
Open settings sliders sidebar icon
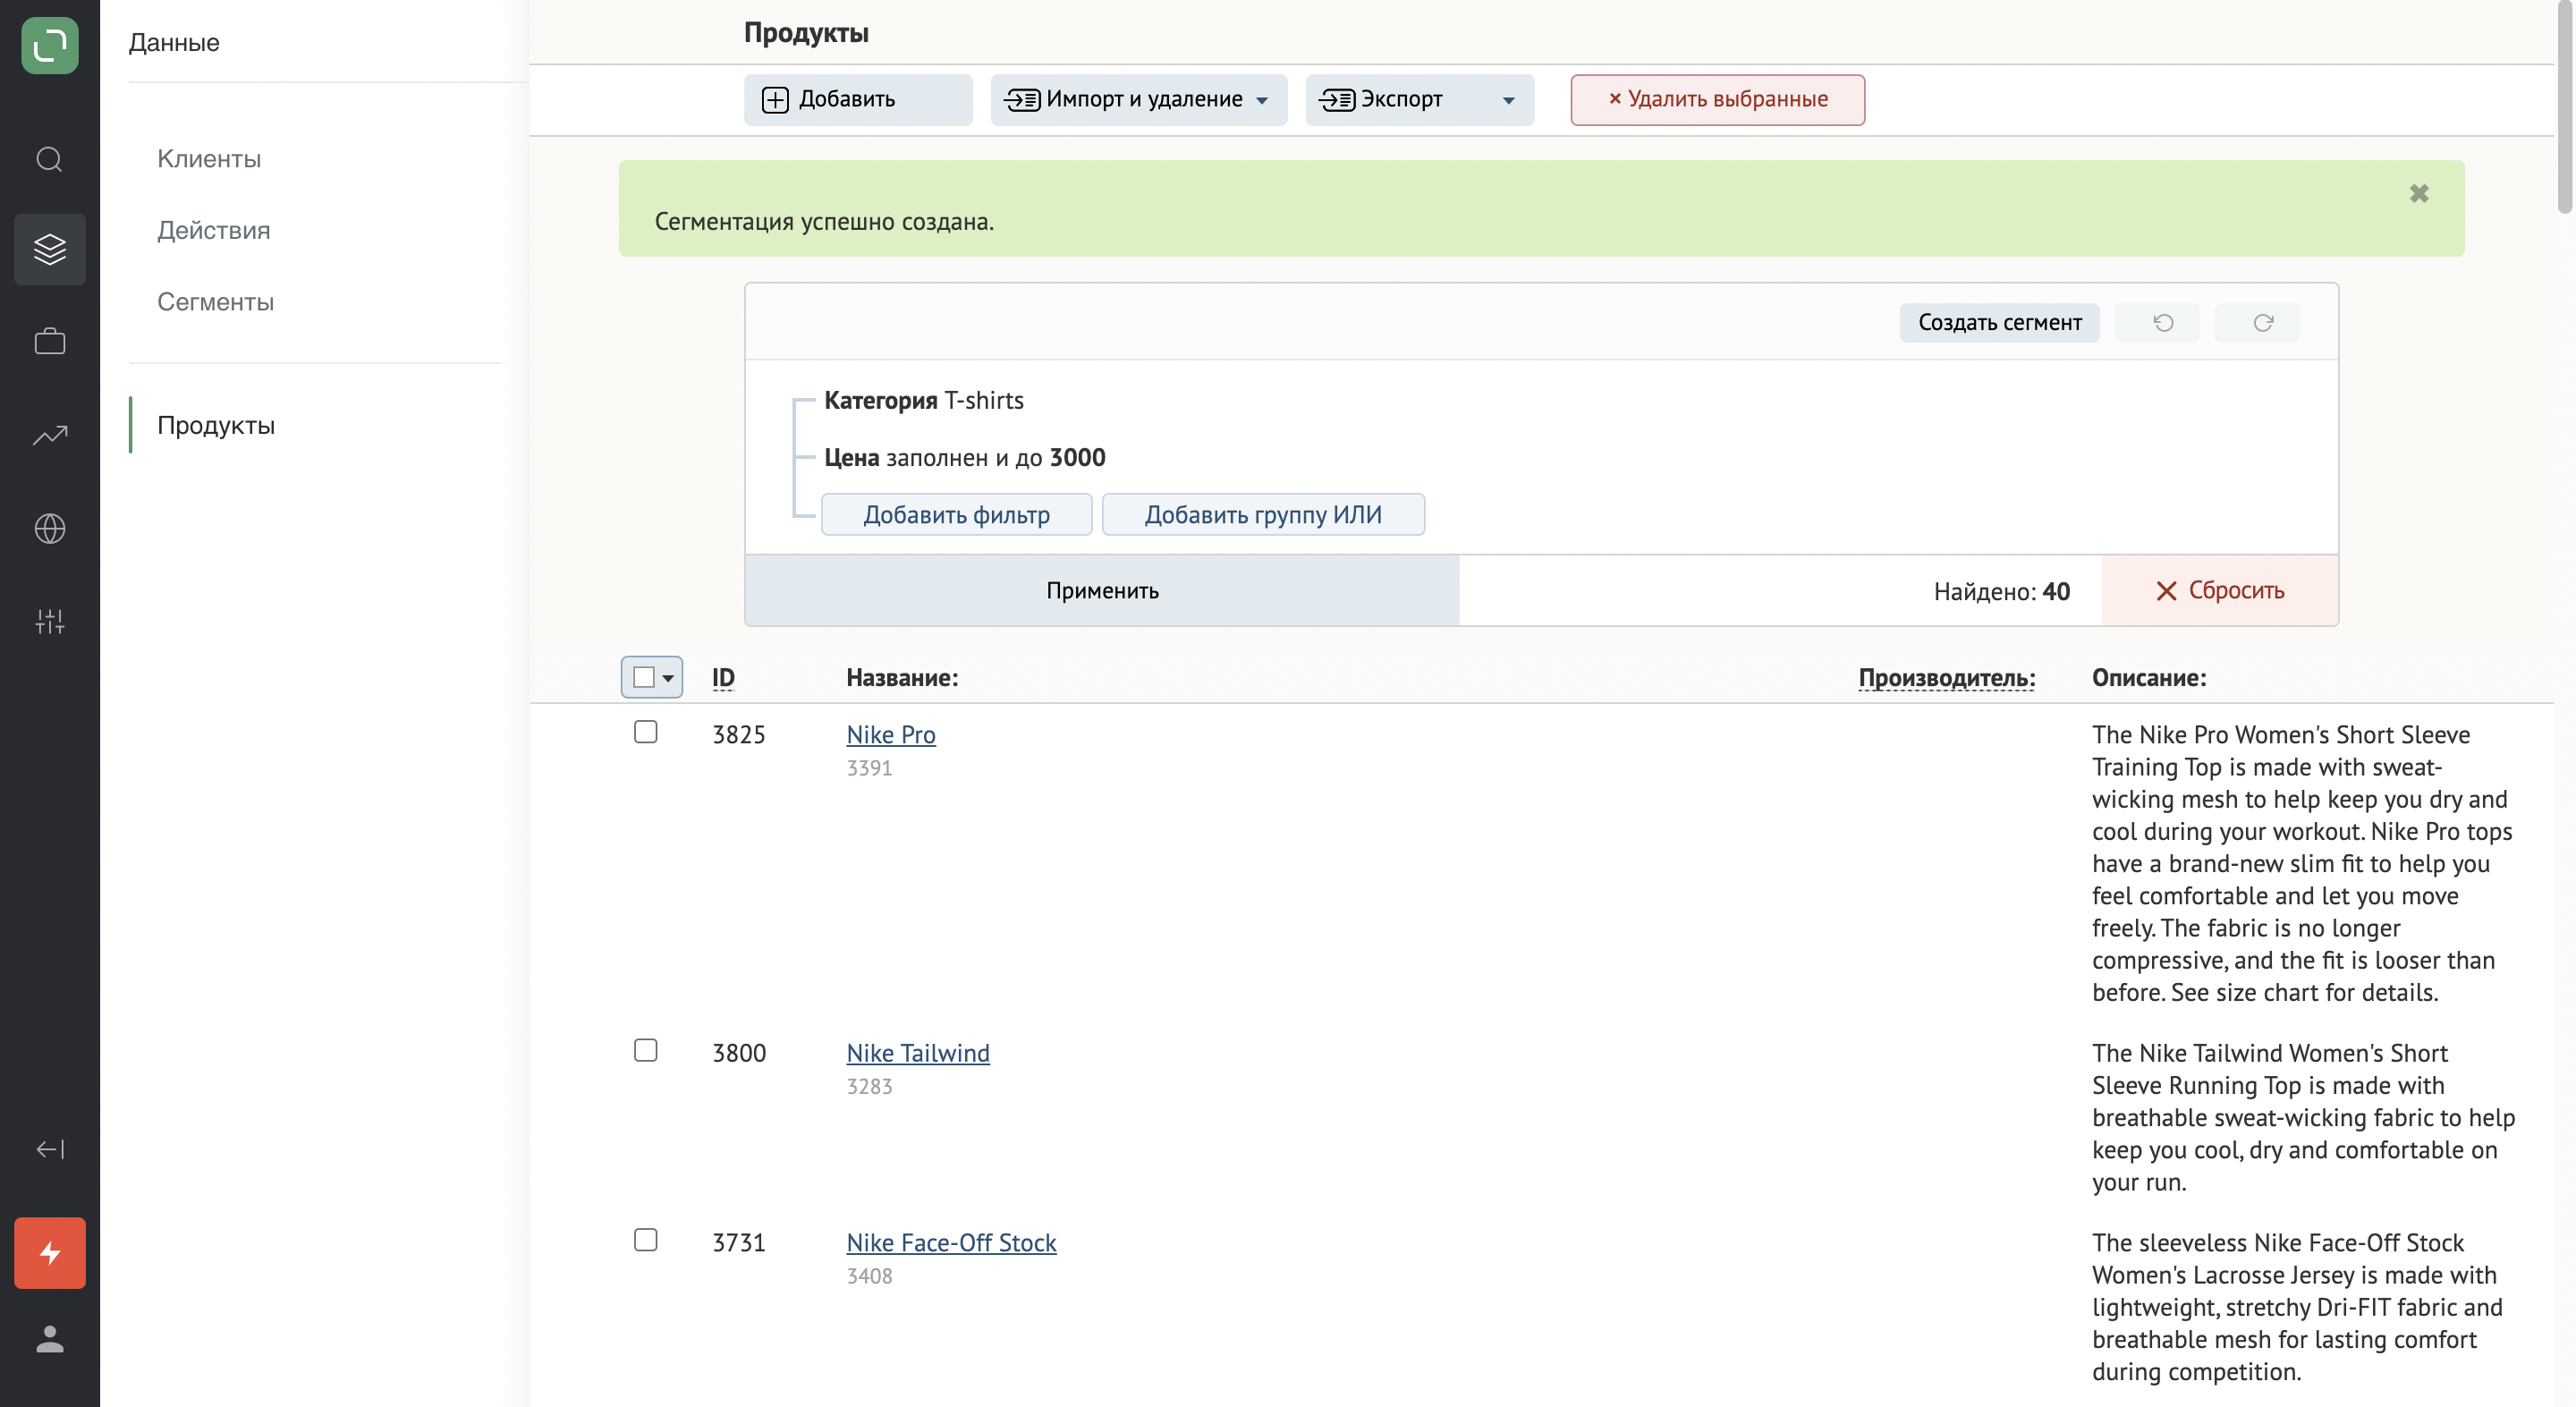pyautogui.click(x=49, y=621)
